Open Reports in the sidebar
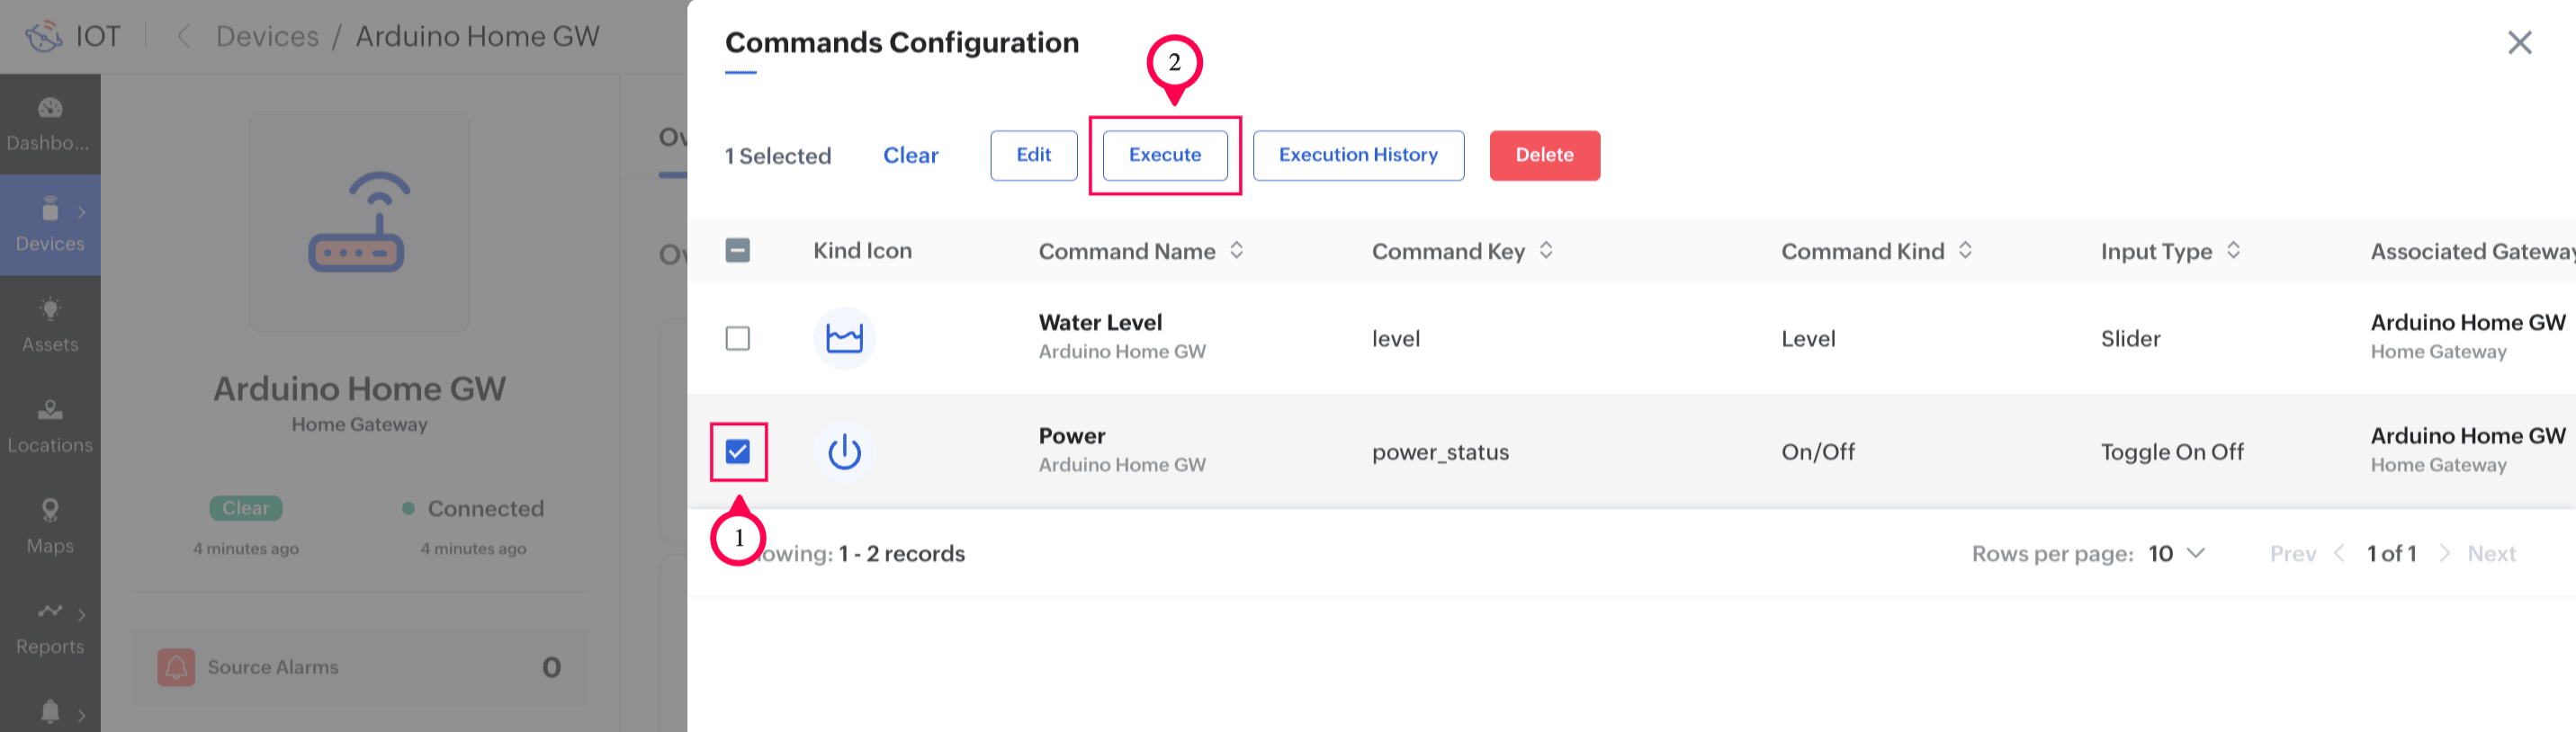The image size is (2576, 732). [50, 627]
